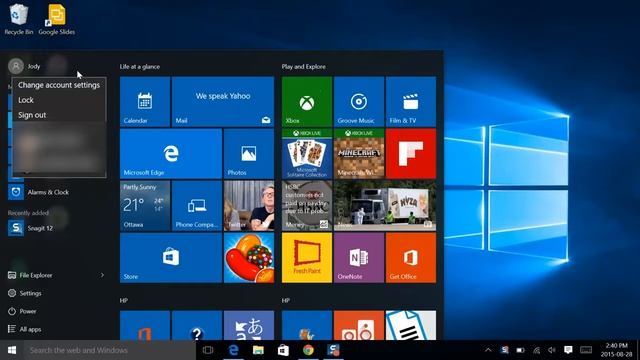Open the Snagit icon on the taskbar
The image size is (640, 360).
tap(333, 350)
